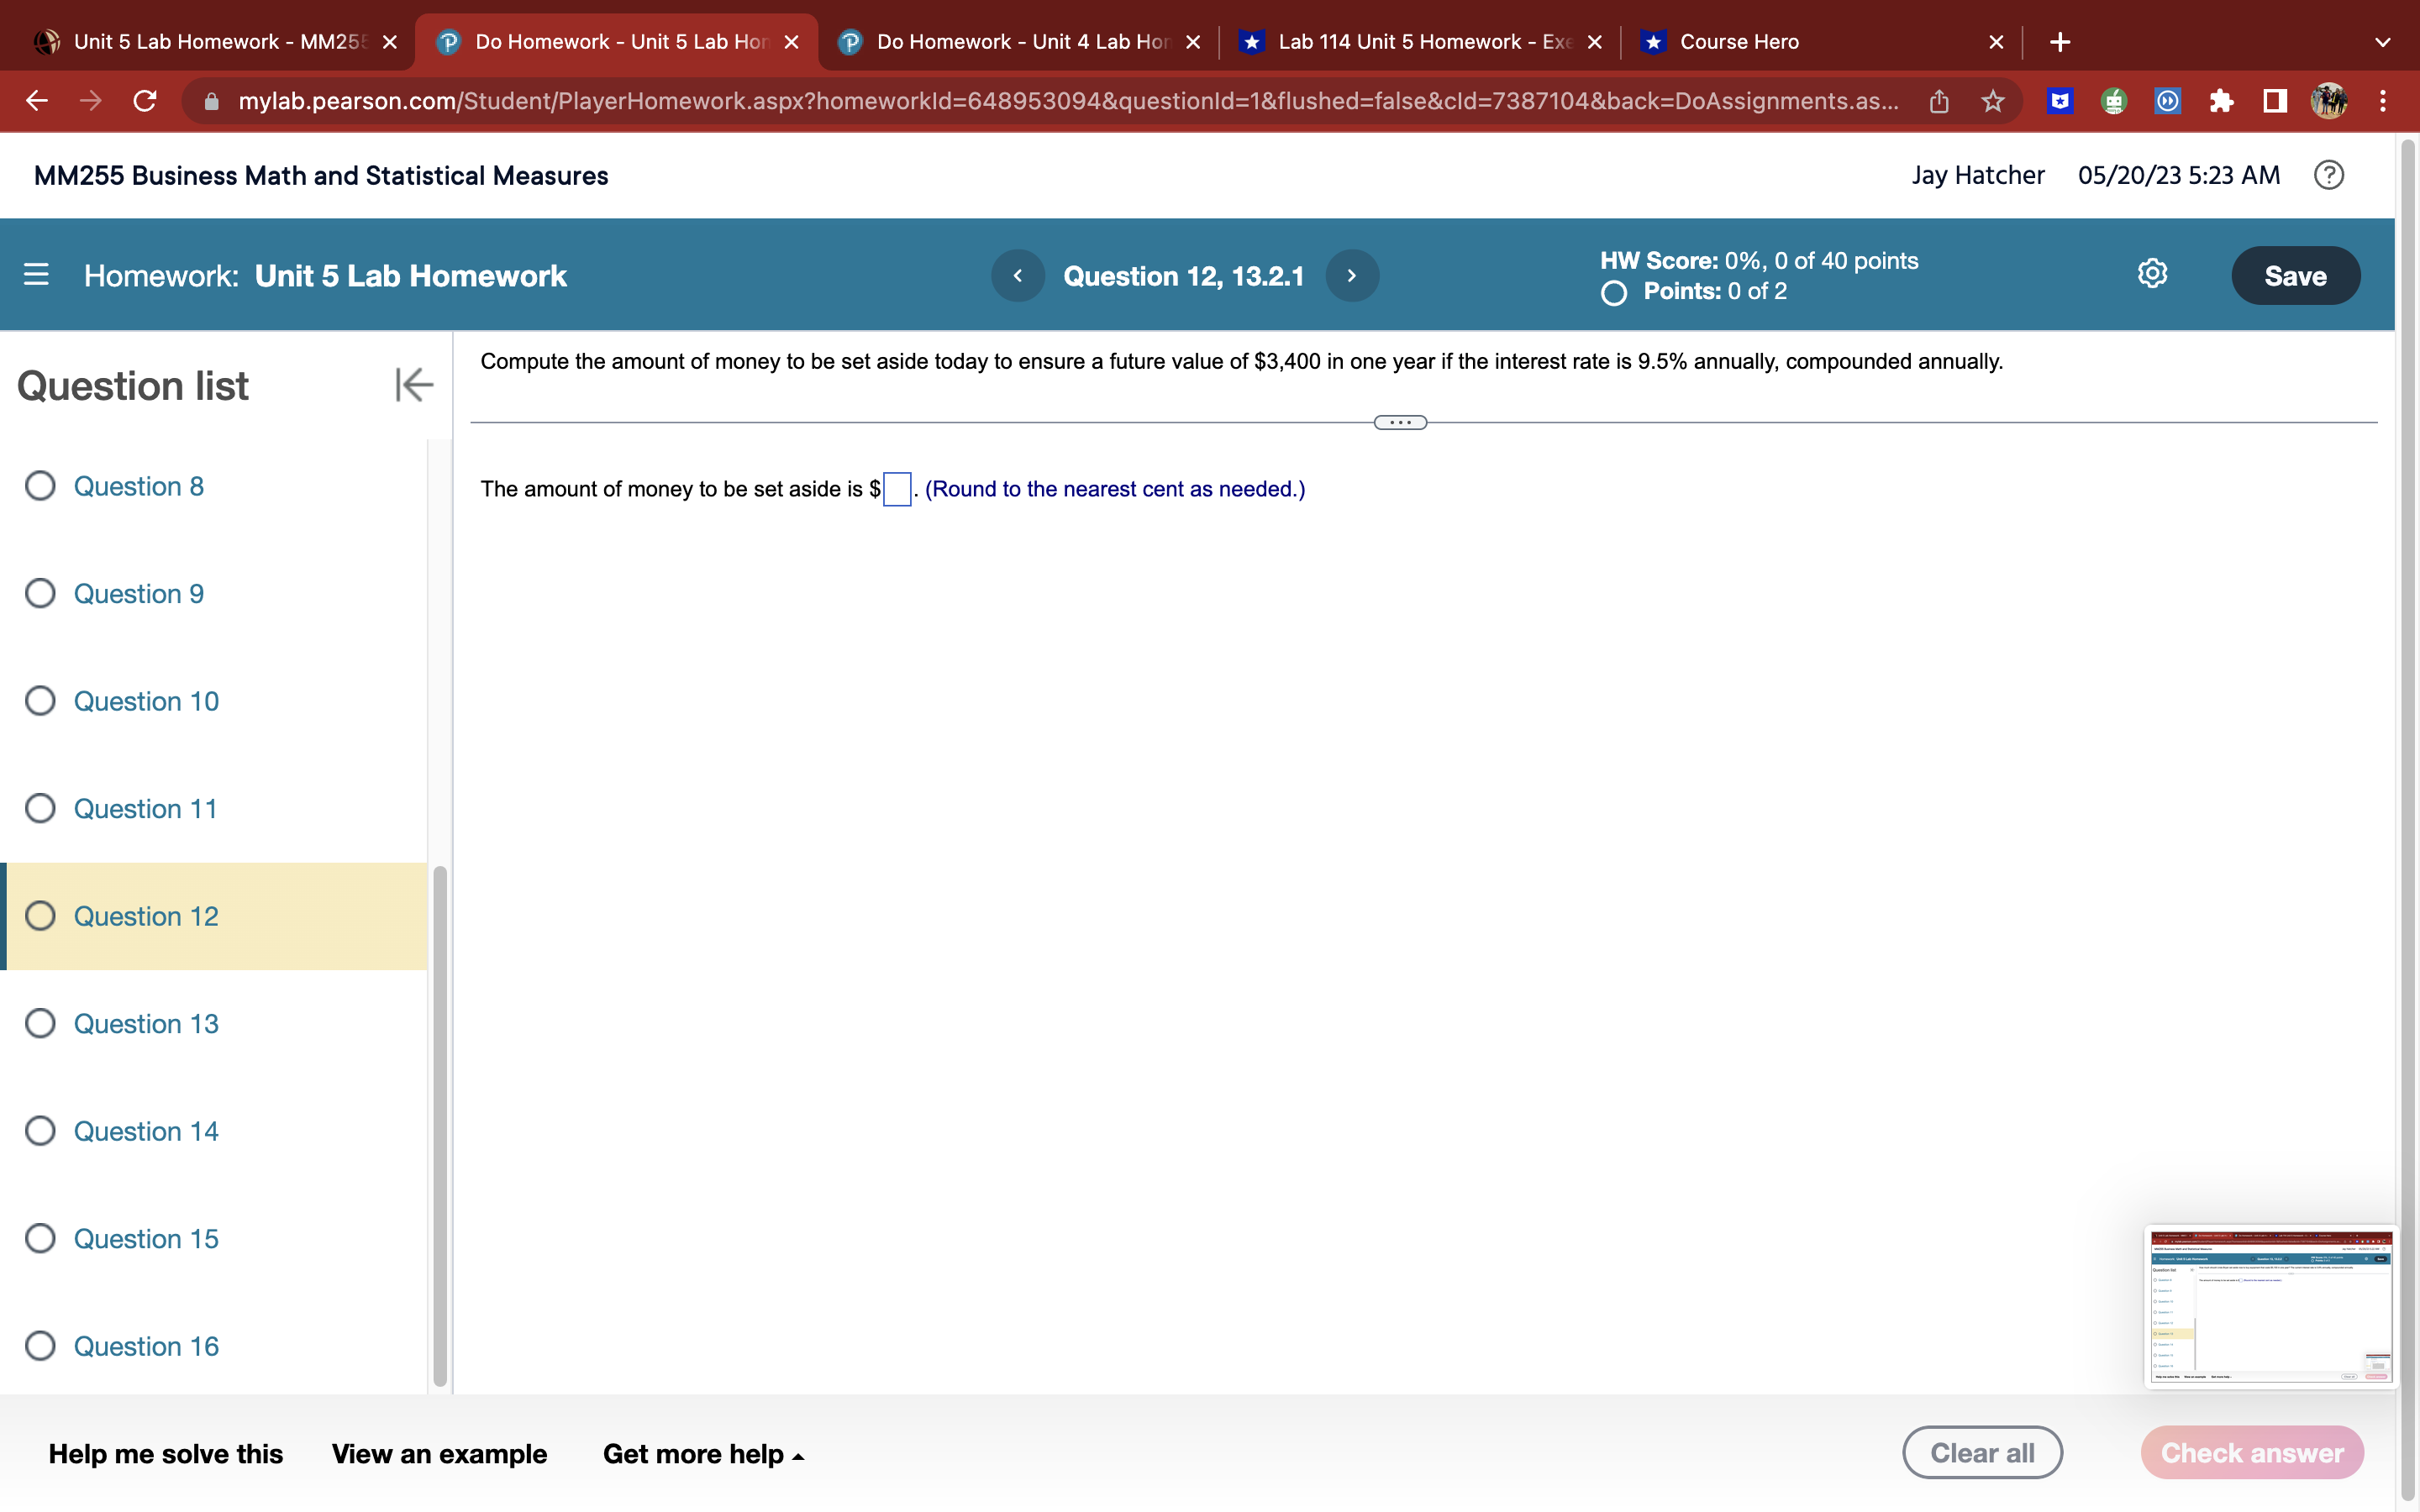Expand the question via the ellipsis control

click(x=1399, y=421)
